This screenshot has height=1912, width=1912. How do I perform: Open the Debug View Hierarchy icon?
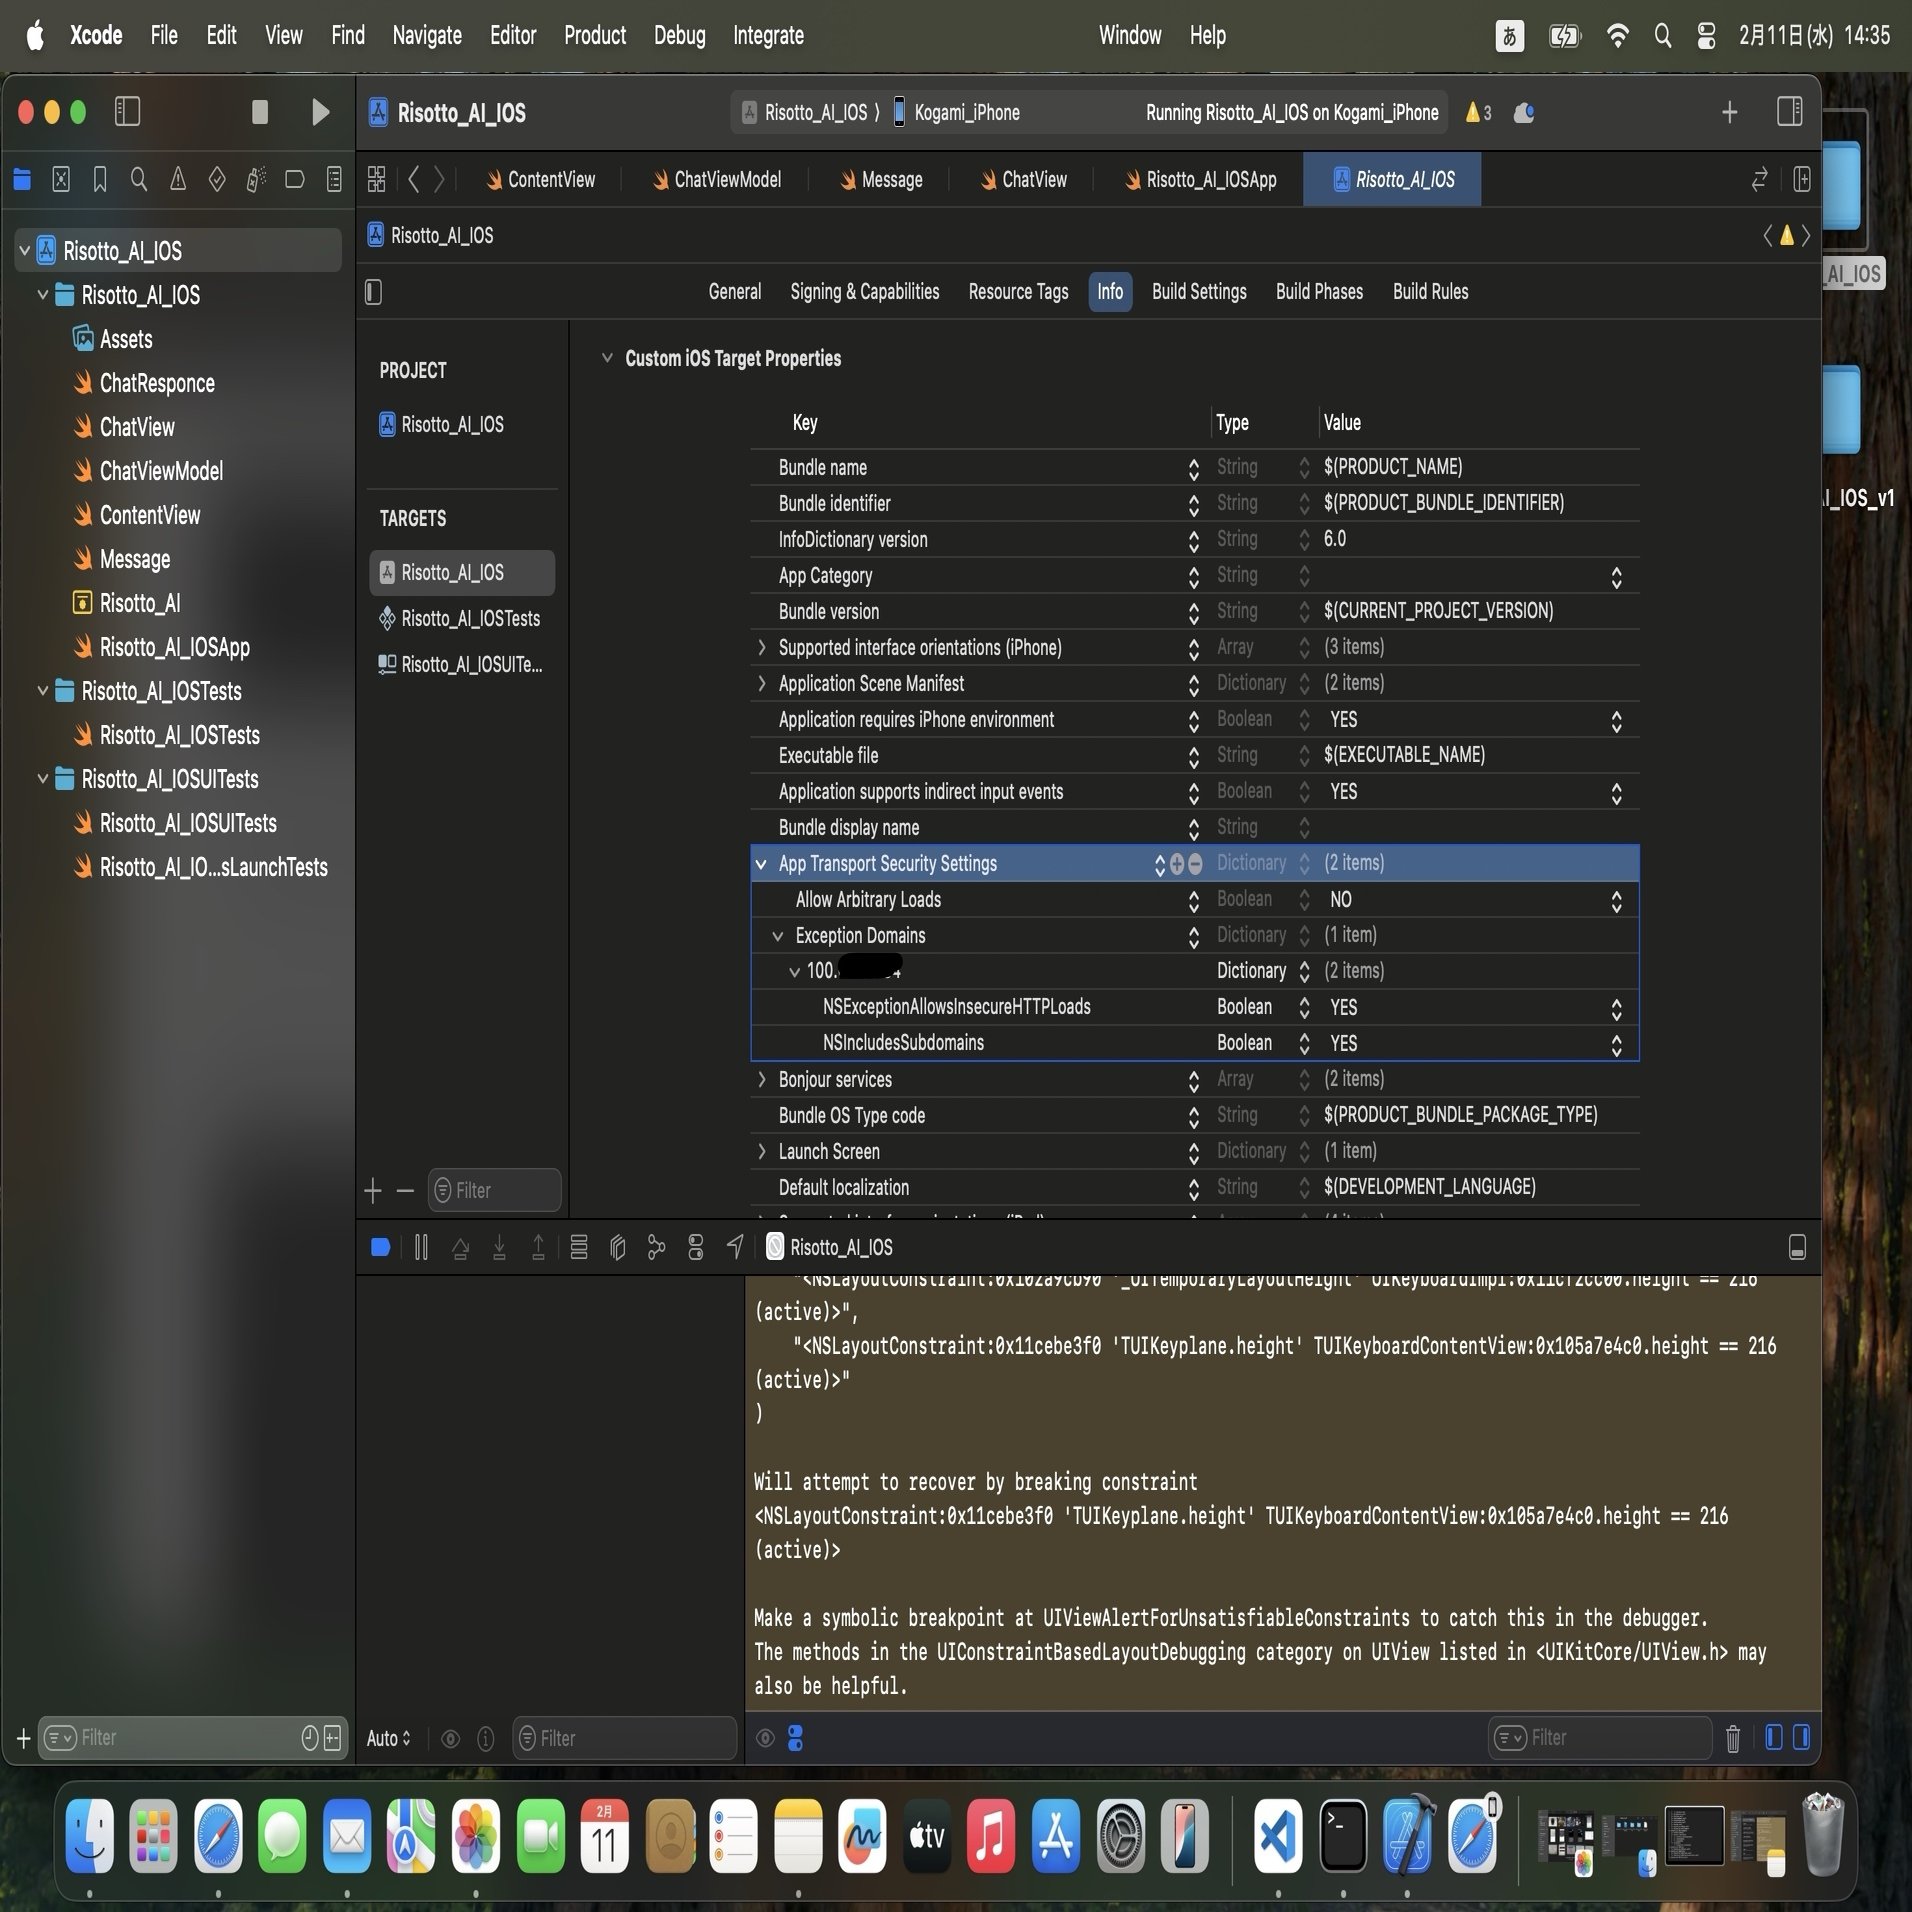618,1247
